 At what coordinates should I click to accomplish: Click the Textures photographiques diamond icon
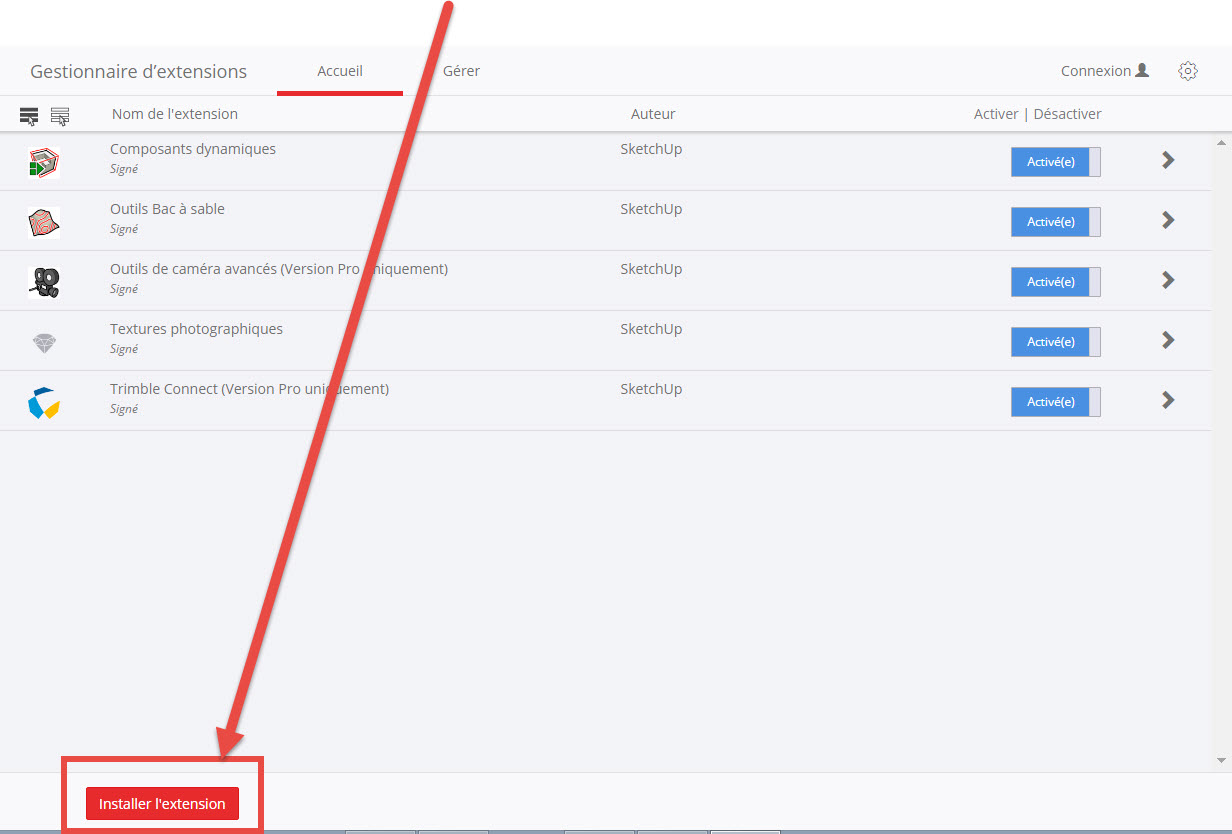point(44,342)
